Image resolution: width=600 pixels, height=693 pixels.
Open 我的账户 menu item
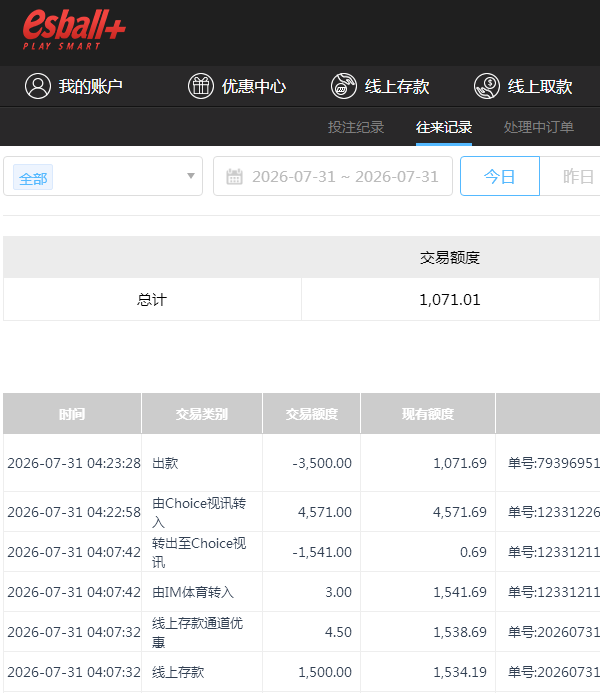pos(91,86)
